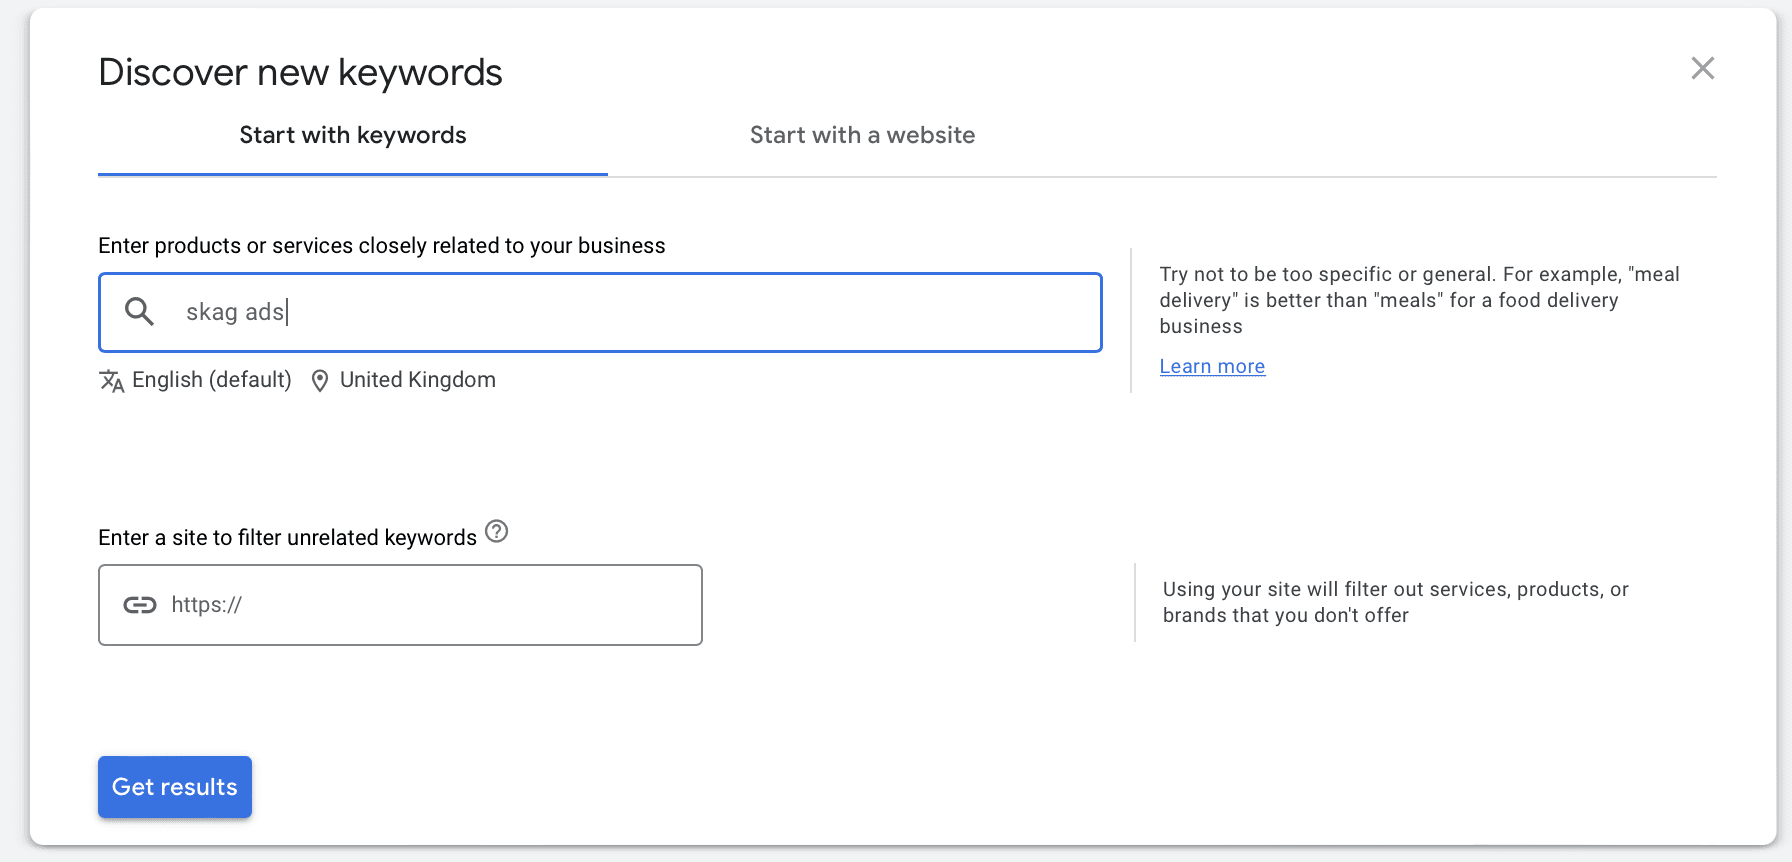Image resolution: width=1792 pixels, height=862 pixels.
Task: Change the English (default) language setting
Action: pyautogui.click(x=211, y=380)
